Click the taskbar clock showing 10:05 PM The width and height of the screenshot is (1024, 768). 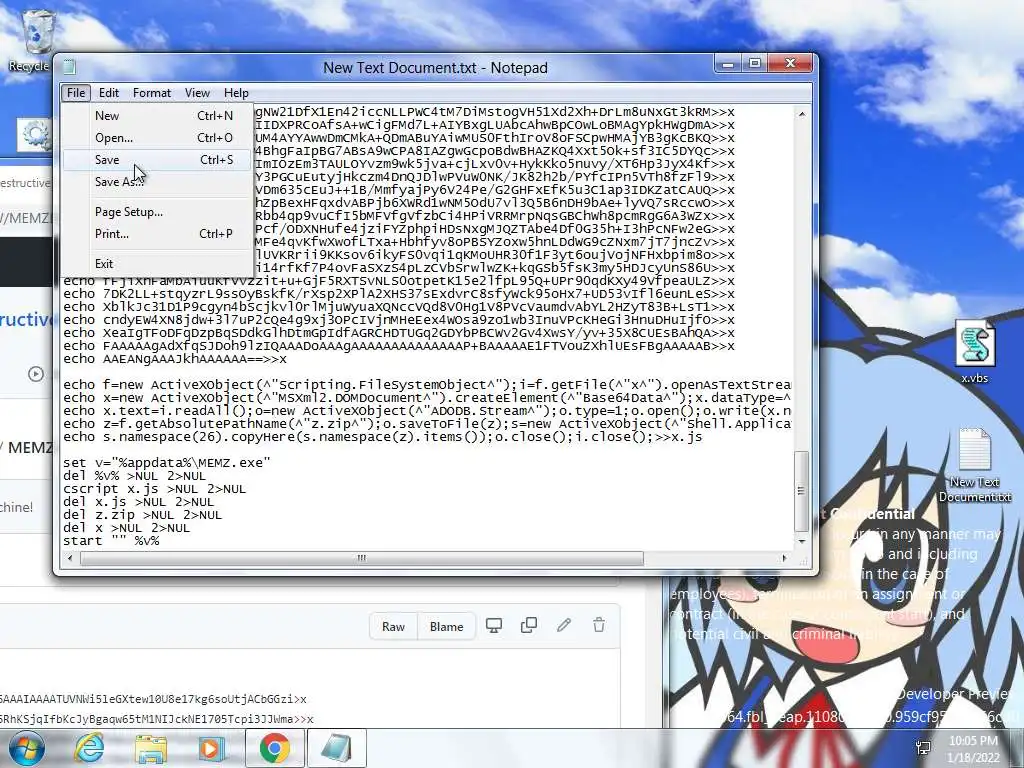point(973,749)
